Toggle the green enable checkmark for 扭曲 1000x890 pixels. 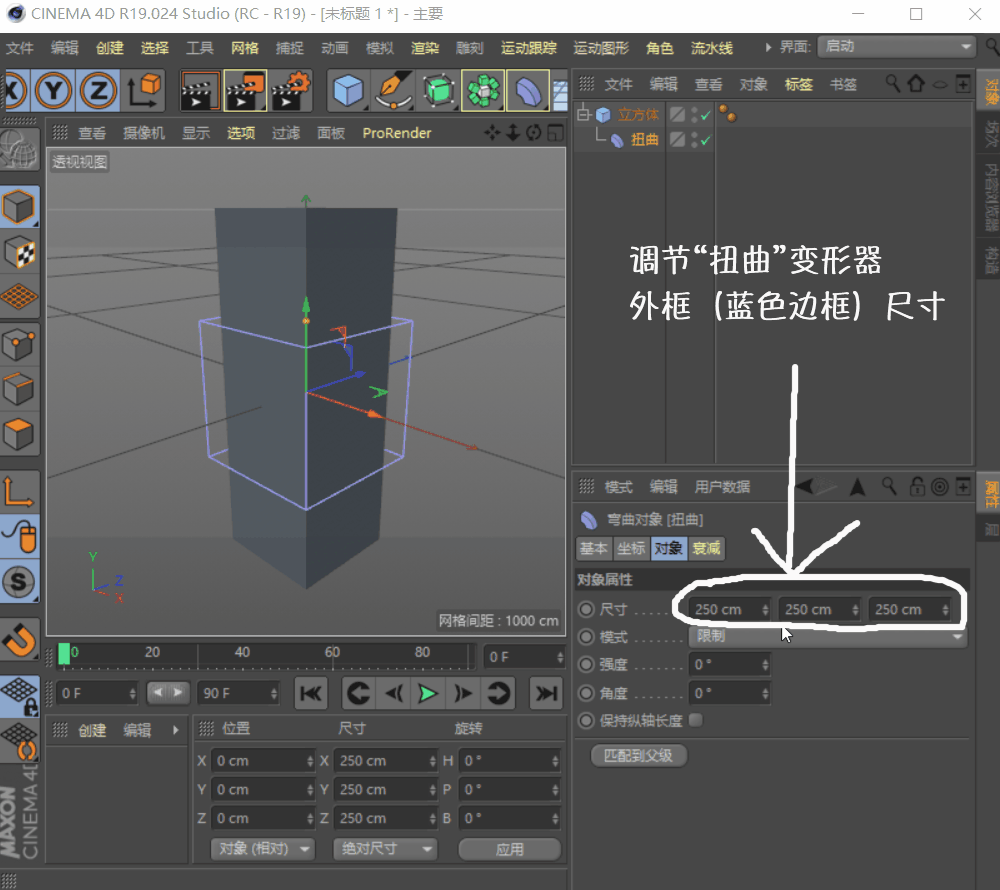(x=706, y=140)
